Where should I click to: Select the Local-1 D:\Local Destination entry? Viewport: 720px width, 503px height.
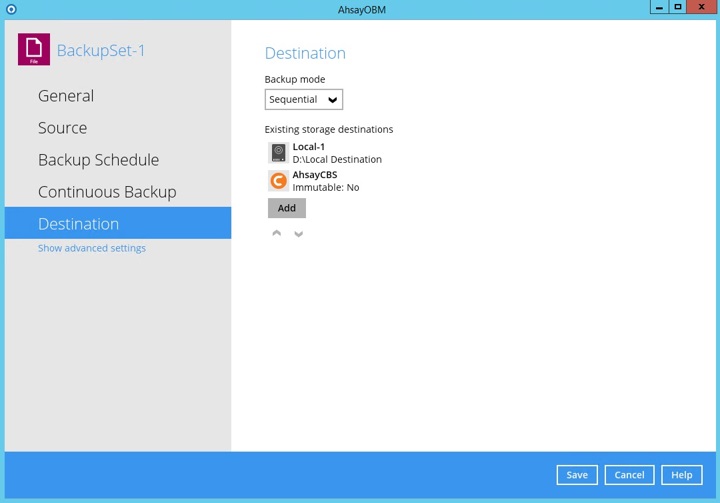coord(336,153)
